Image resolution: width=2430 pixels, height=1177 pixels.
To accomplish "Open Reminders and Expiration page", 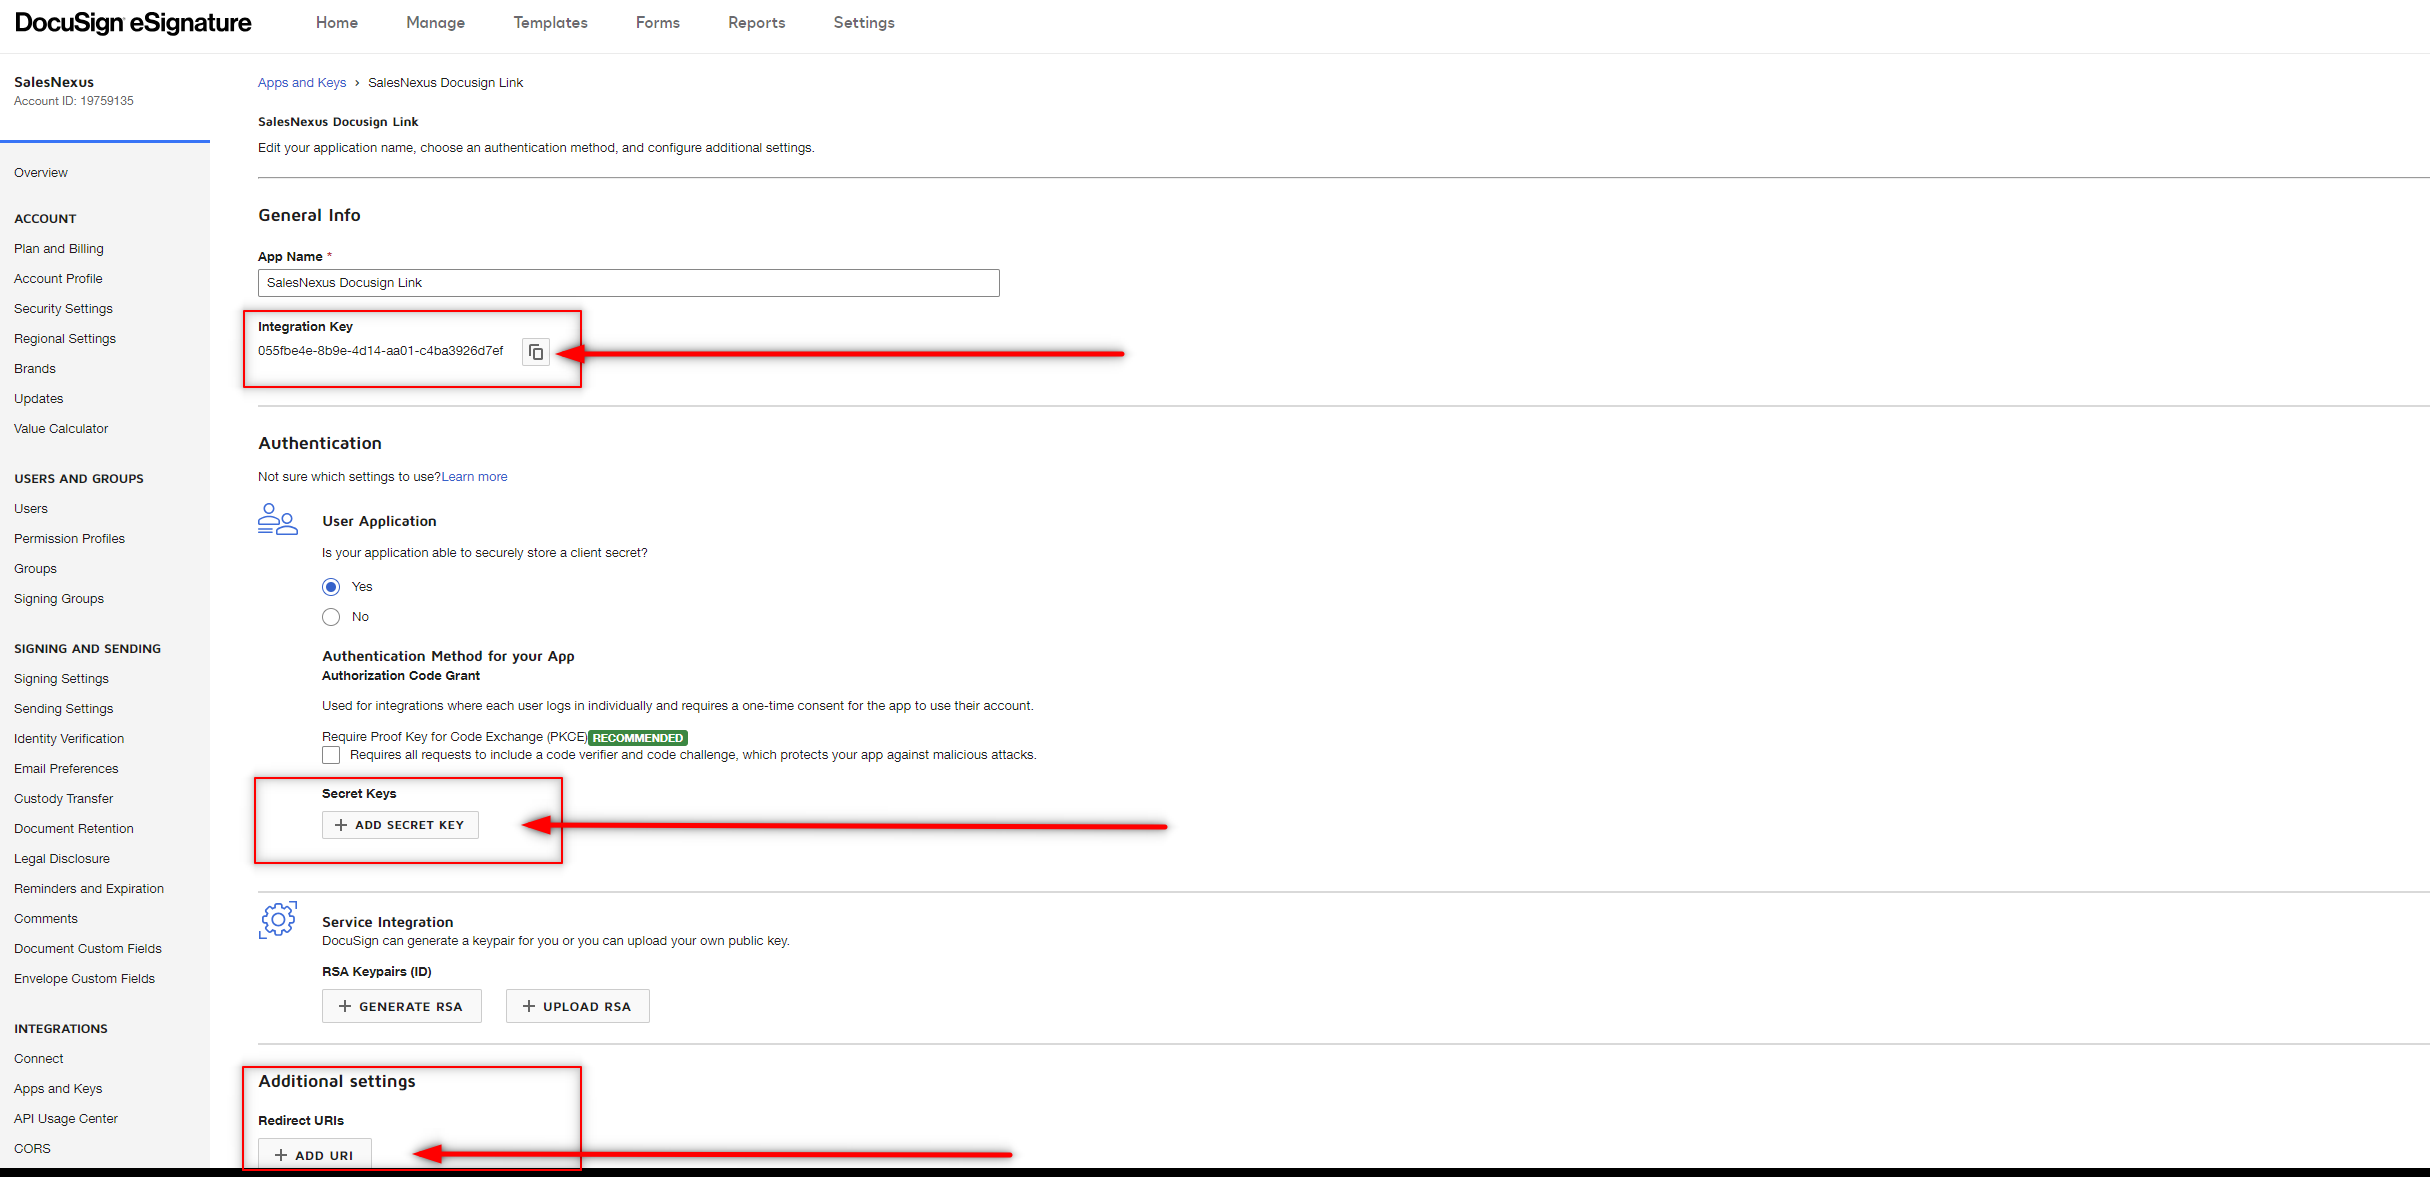I will tap(89, 889).
